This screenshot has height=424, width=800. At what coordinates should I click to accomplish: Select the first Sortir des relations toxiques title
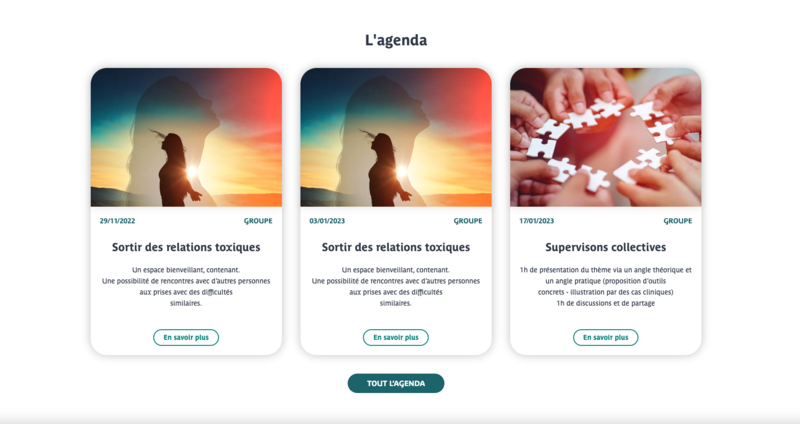(186, 247)
